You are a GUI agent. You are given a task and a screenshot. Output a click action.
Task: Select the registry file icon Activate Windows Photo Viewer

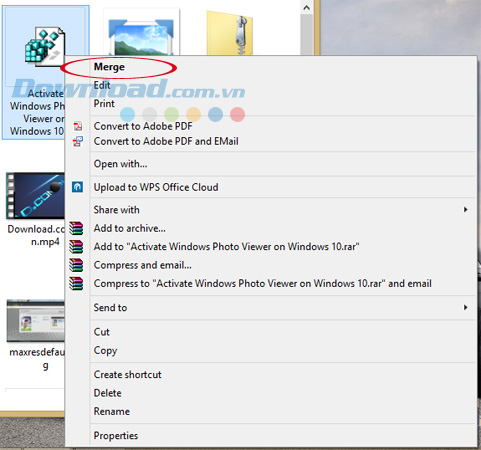[x=45, y=46]
